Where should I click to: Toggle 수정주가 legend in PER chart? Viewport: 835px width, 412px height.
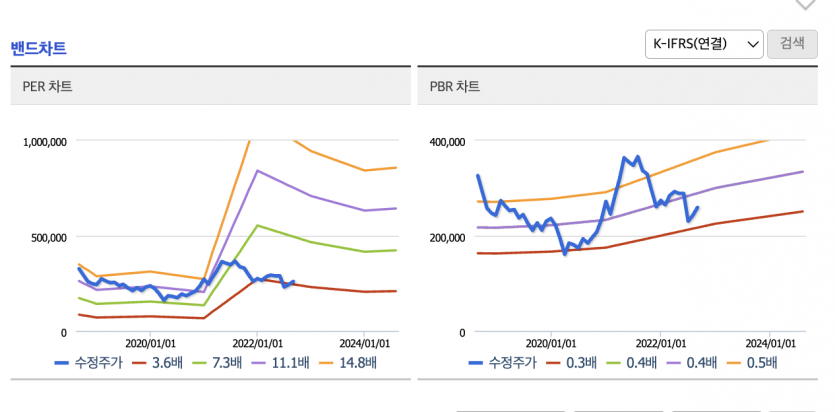coord(89,363)
